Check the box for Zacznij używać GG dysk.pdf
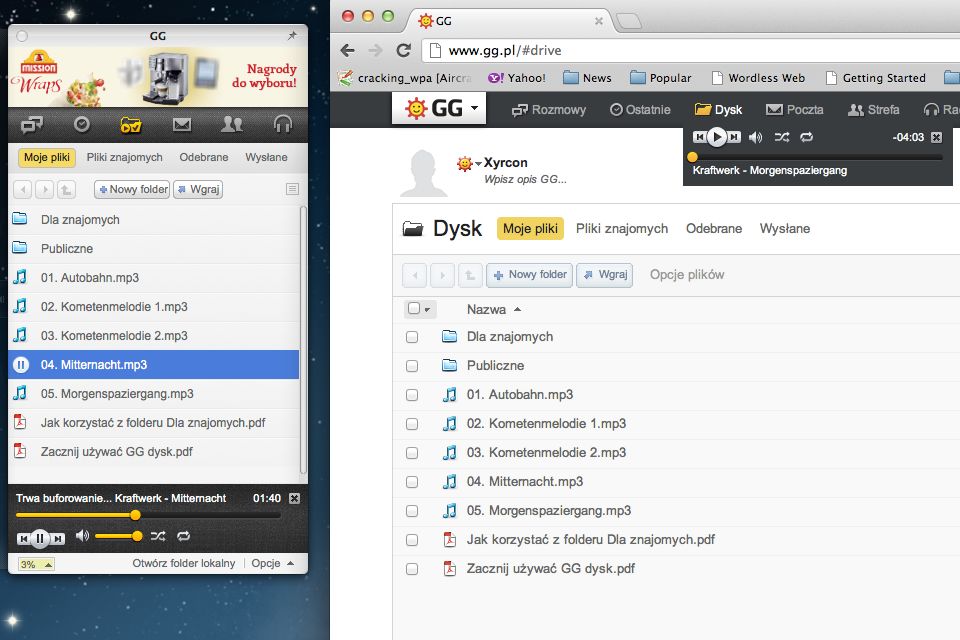The height and width of the screenshot is (640, 960). (x=412, y=569)
